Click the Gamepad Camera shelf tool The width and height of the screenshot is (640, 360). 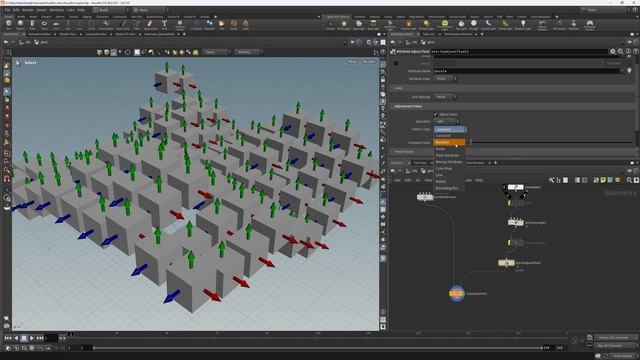tap(589, 24)
